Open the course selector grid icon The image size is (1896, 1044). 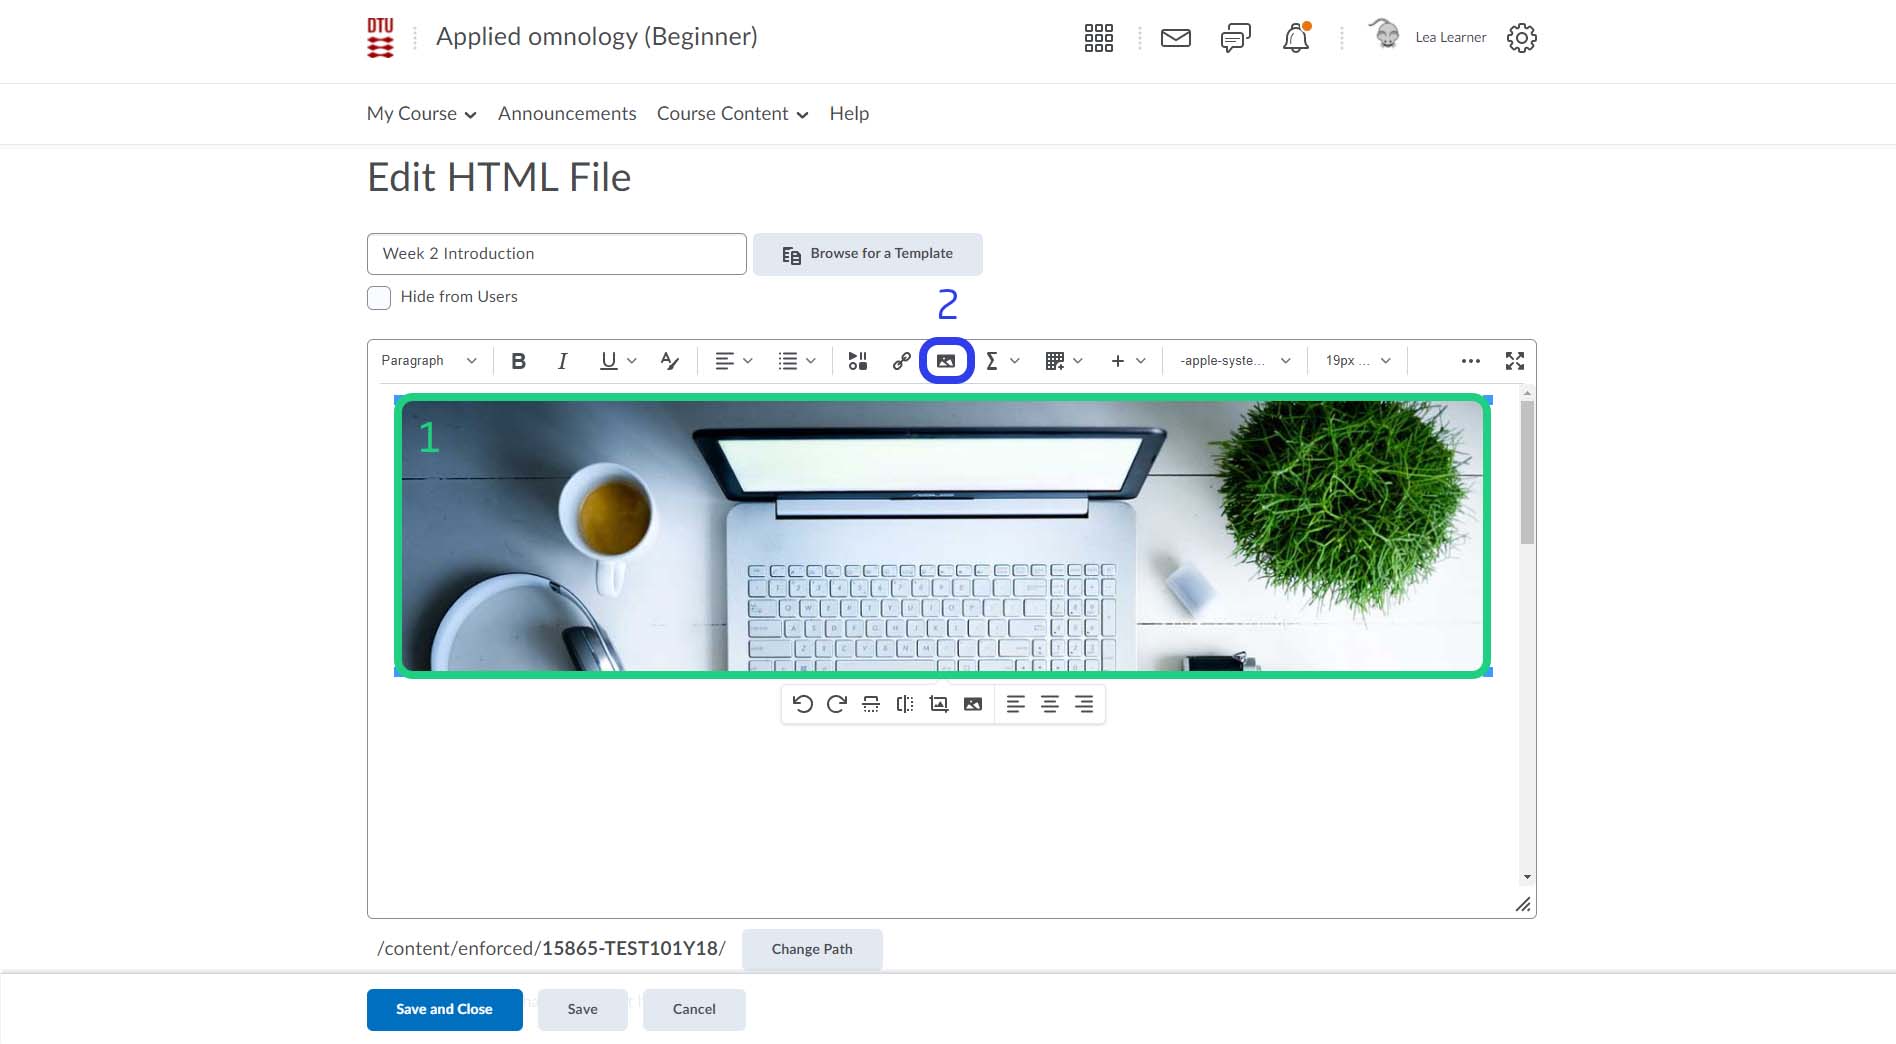coord(1098,38)
